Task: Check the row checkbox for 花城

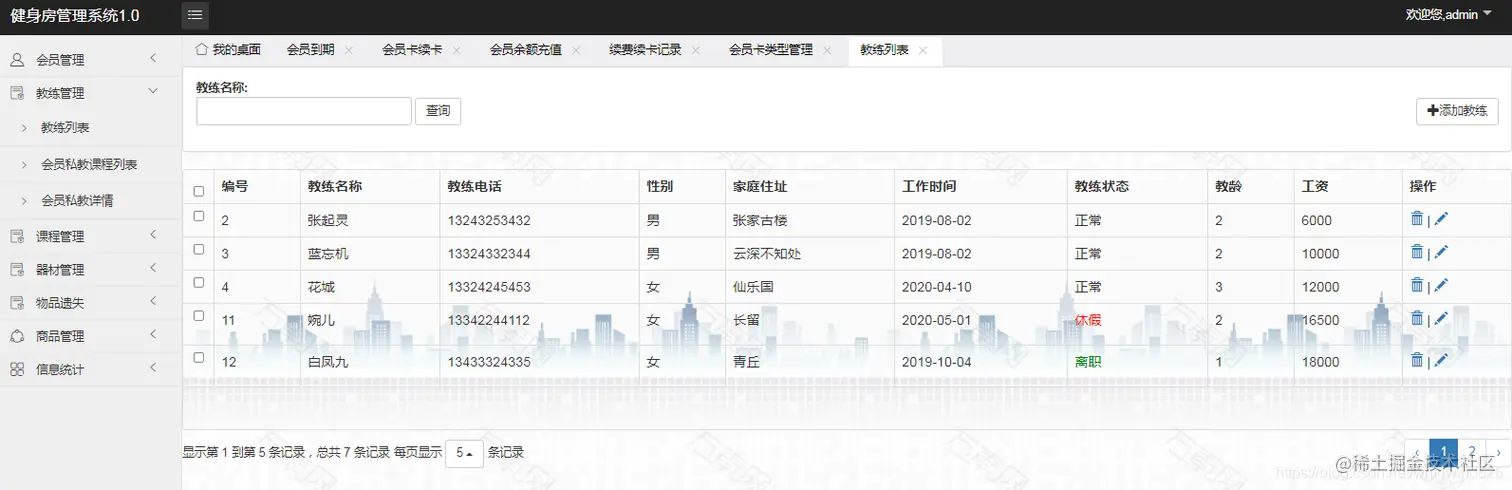Action: pyautogui.click(x=198, y=282)
